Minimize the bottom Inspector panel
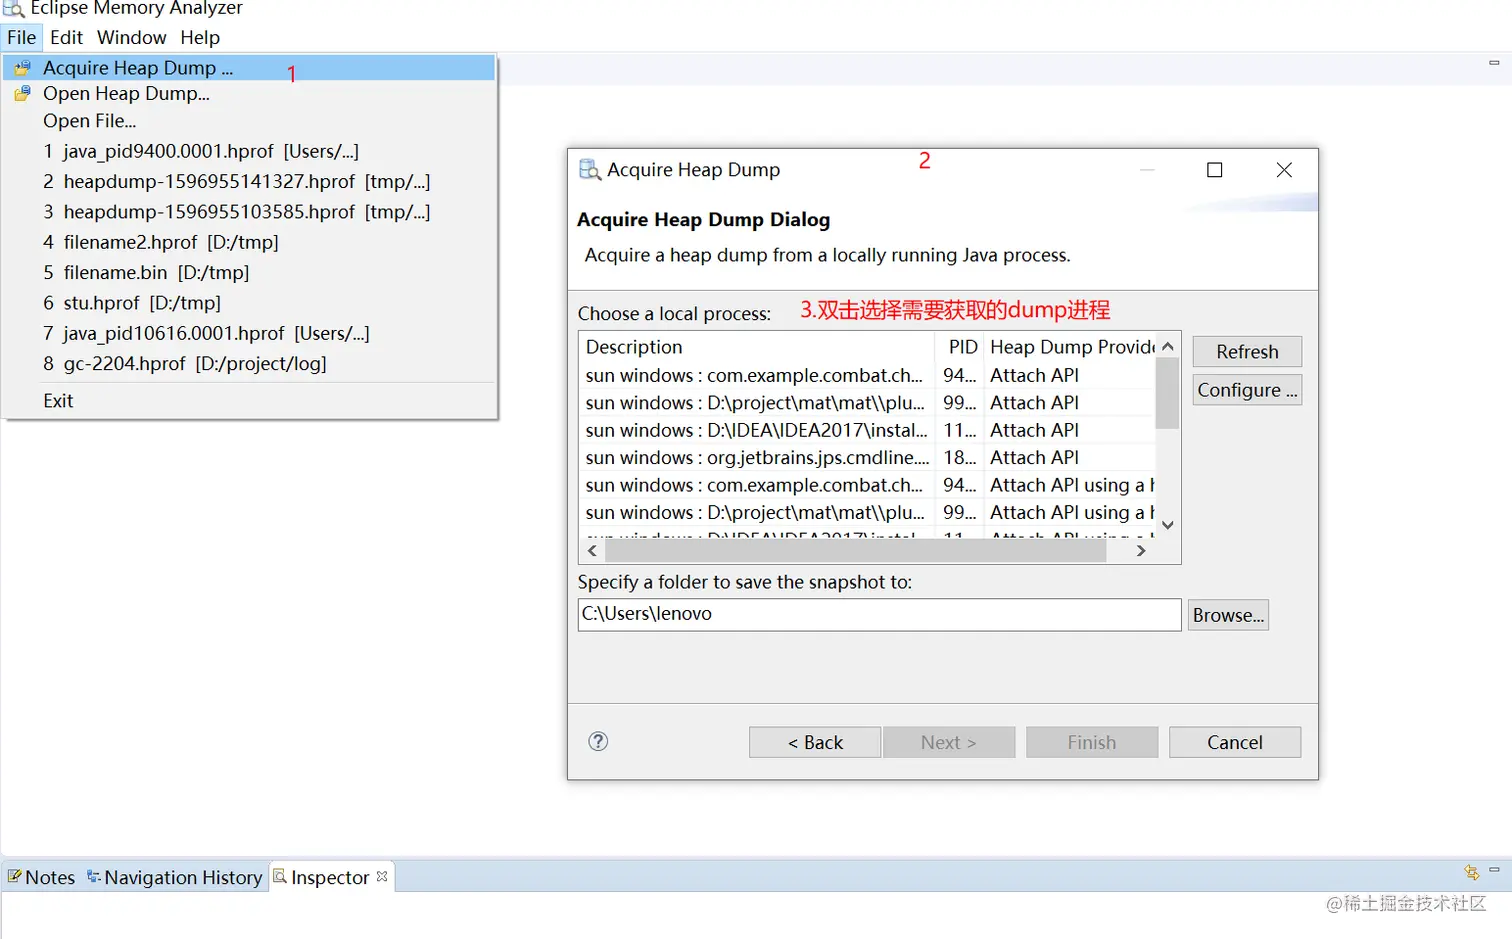Viewport: 1512px width, 939px height. click(1494, 870)
